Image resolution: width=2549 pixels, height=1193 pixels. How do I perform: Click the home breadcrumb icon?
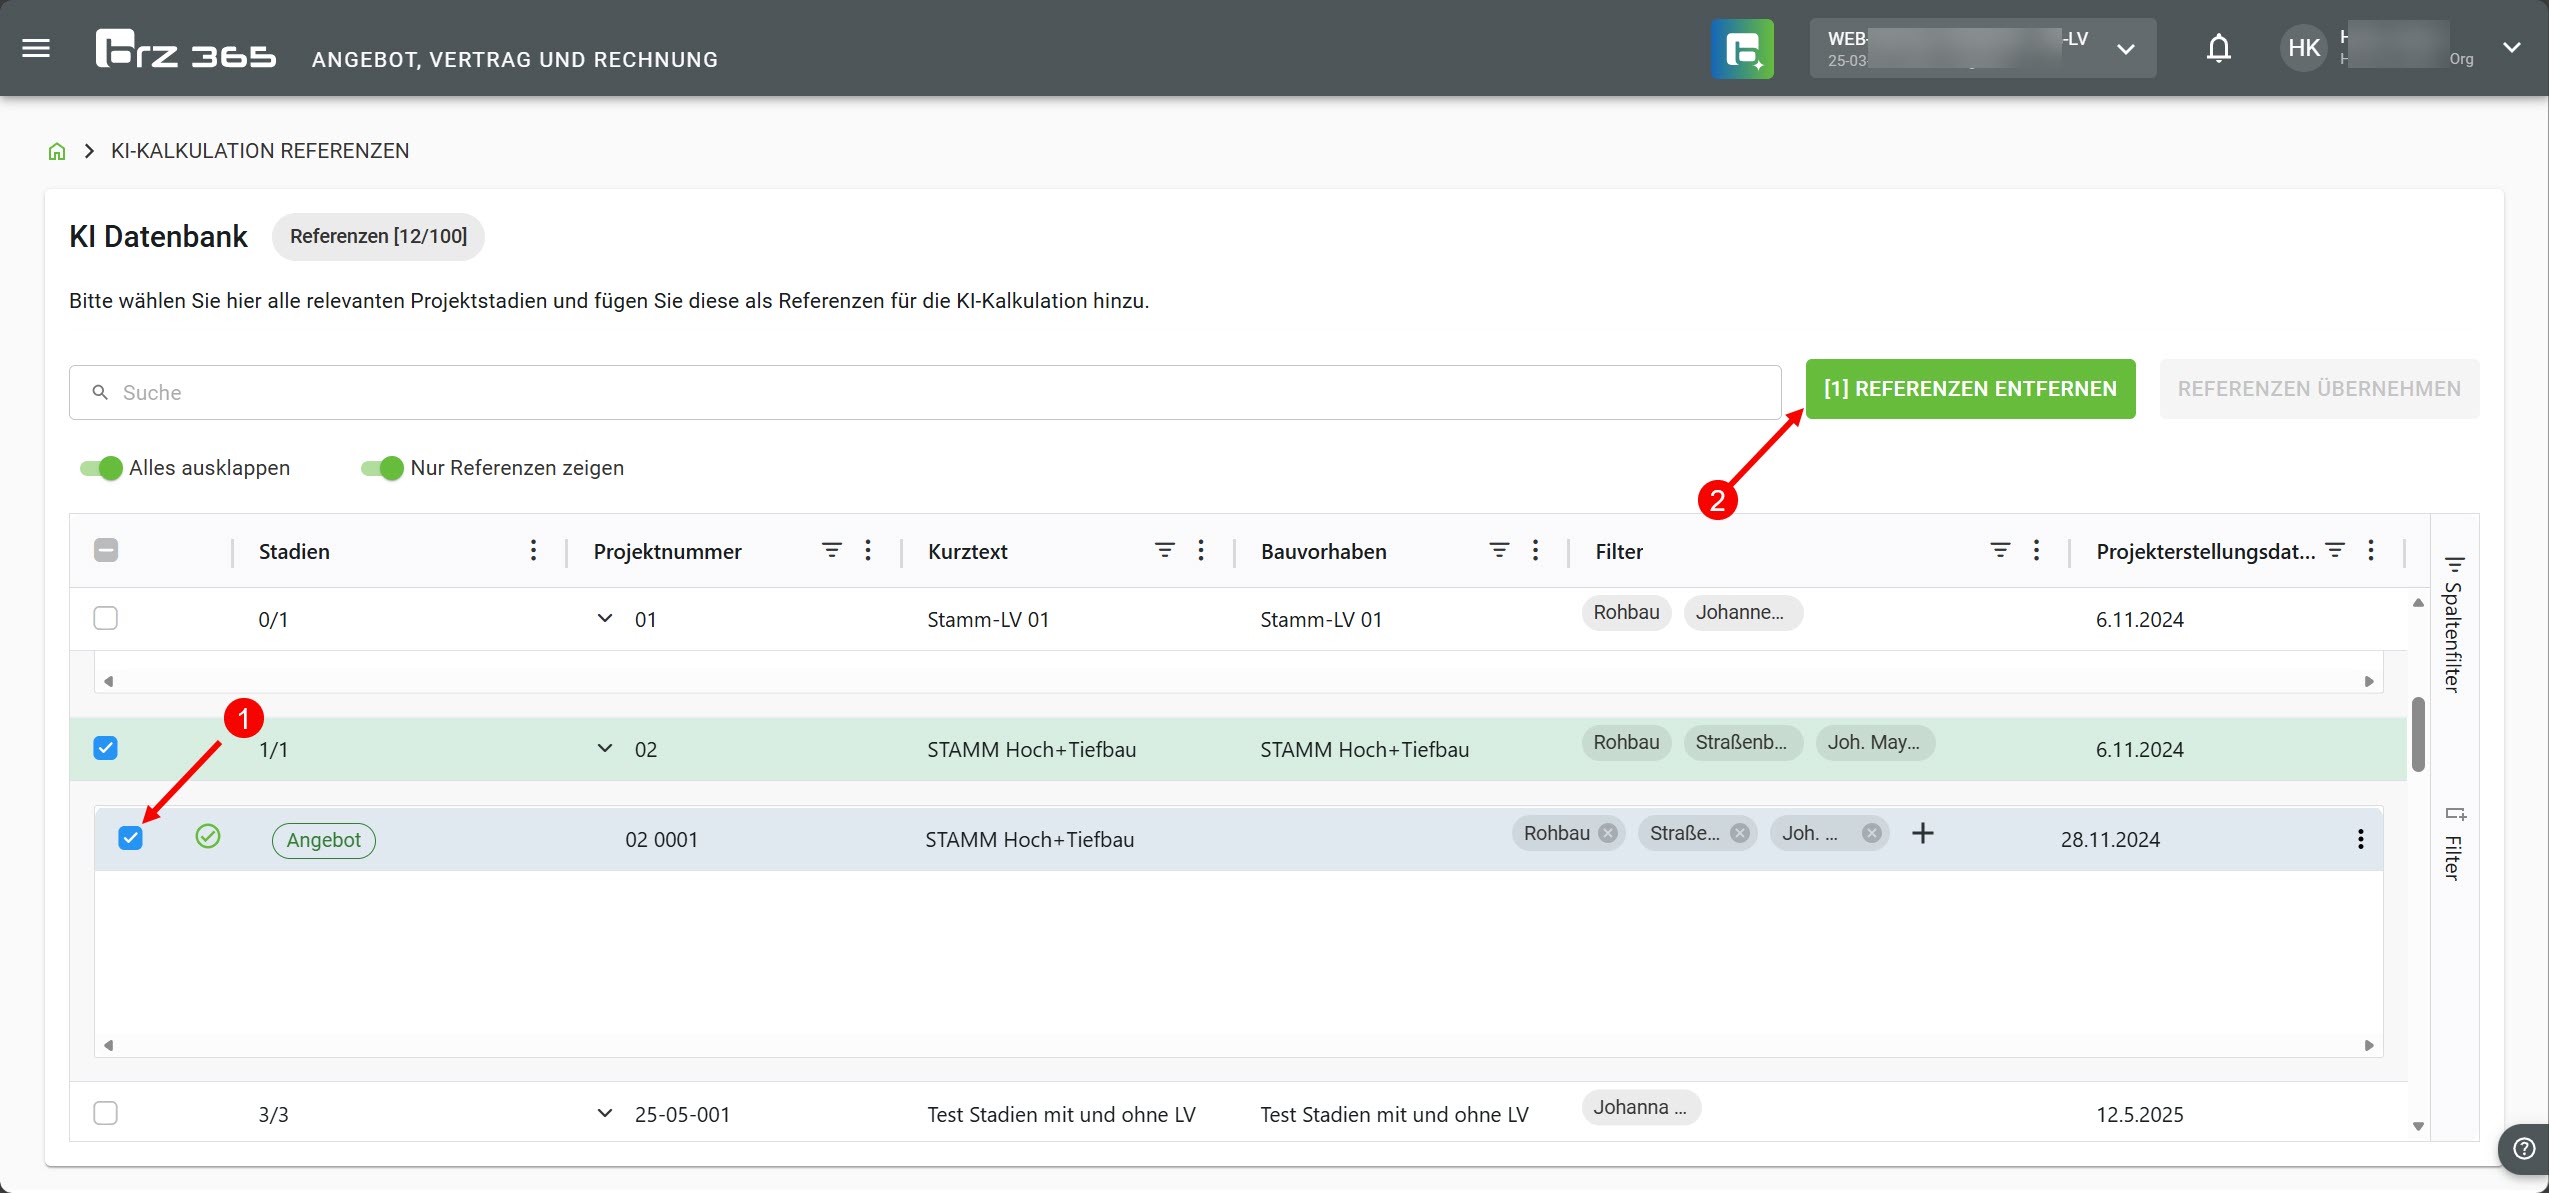click(57, 151)
